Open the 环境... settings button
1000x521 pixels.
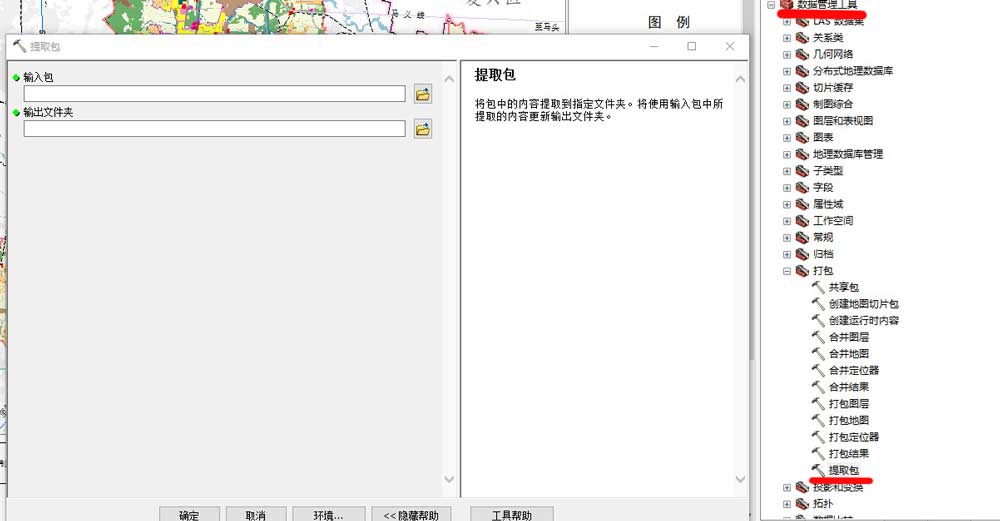pos(328,515)
